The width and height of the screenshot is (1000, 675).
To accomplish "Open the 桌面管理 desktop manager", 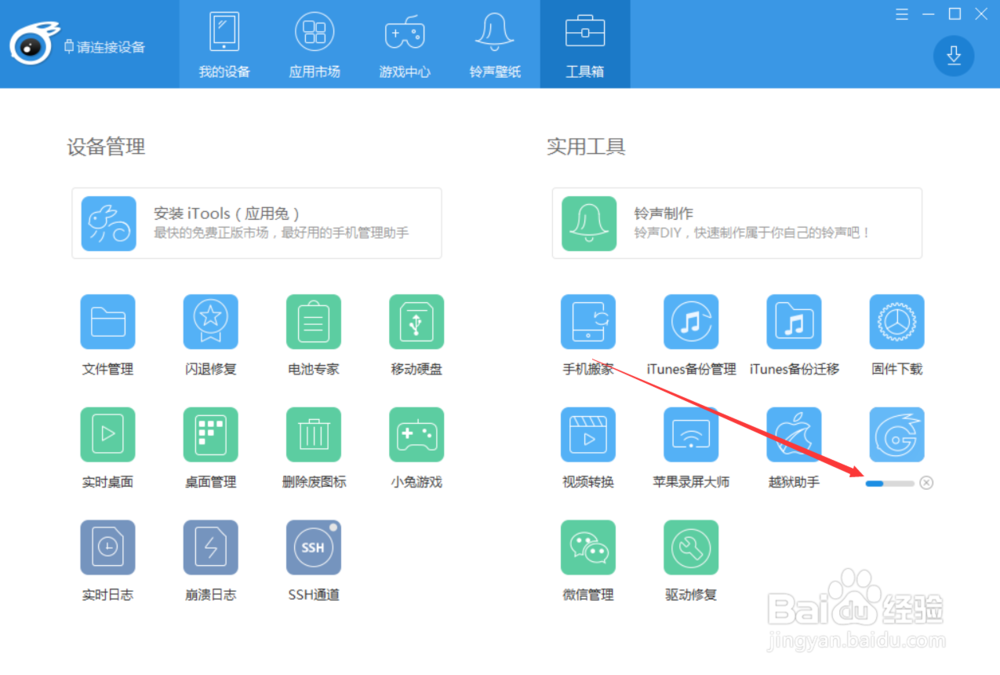I will pyautogui.click(x=210, y=434).
